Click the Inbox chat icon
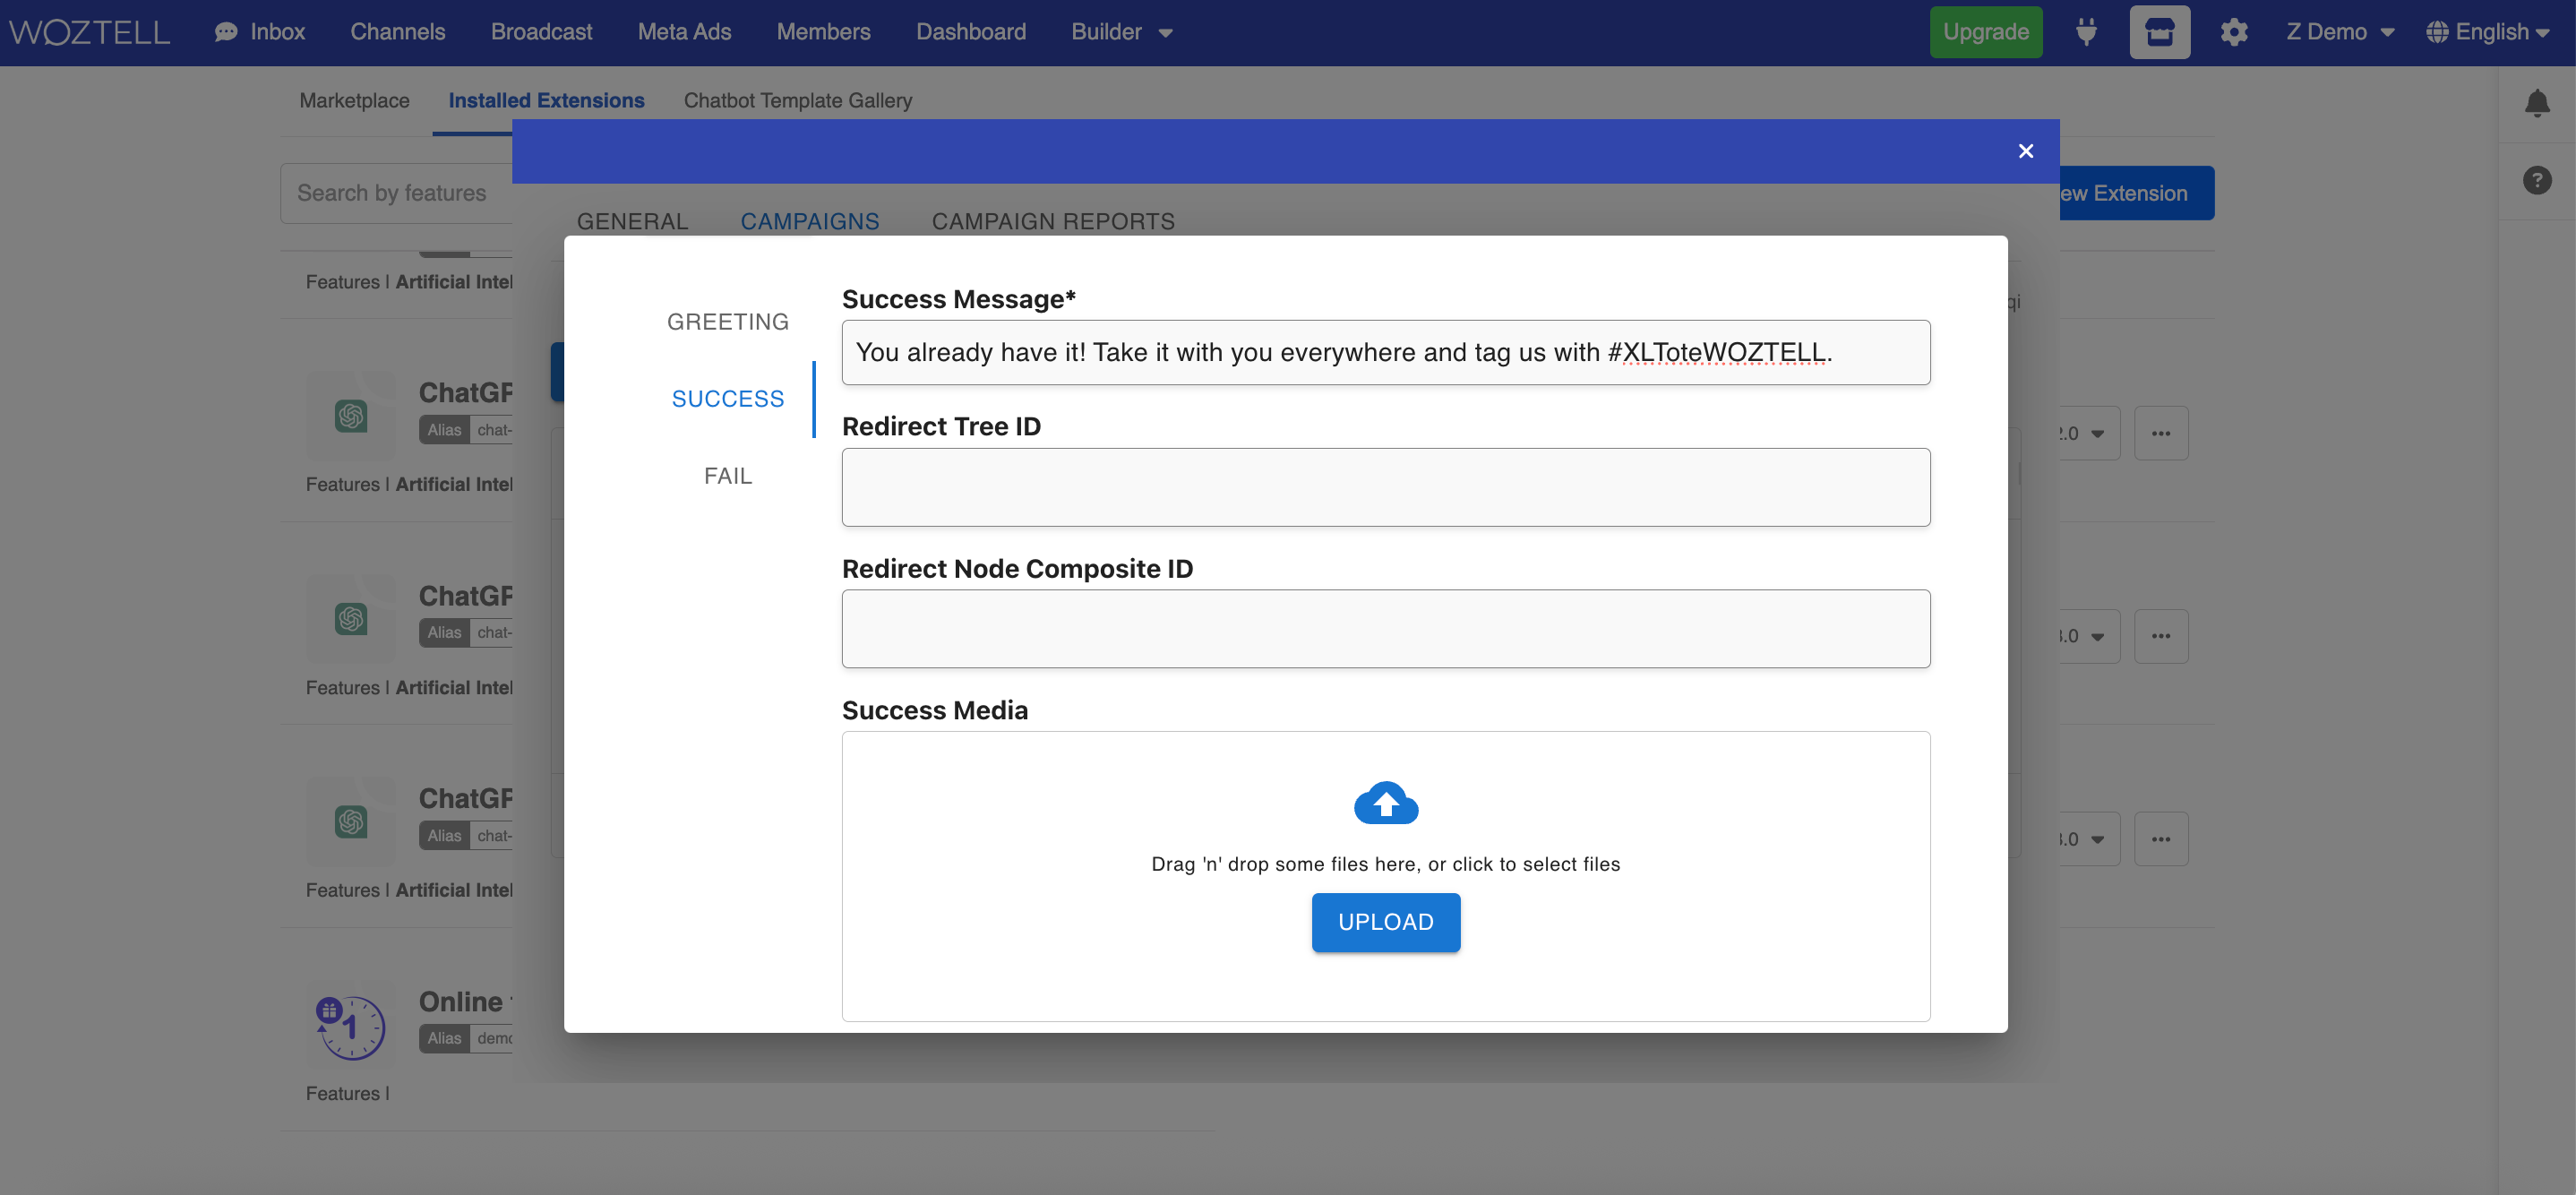The width and height of the screenshot is (2576, 1195). point(226,32)
